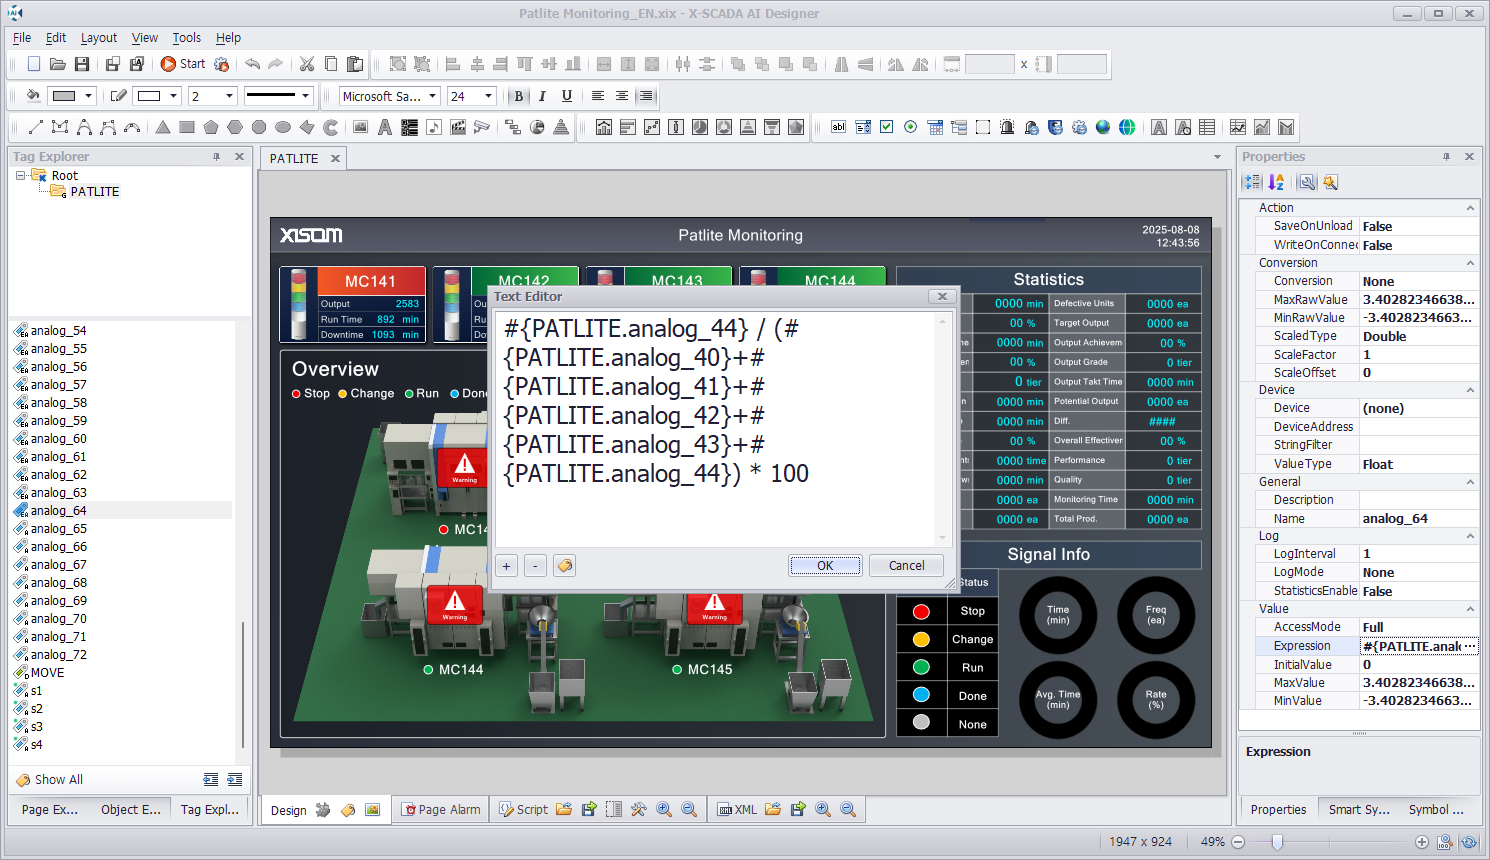Open the line color dropdown

(173, 96)
